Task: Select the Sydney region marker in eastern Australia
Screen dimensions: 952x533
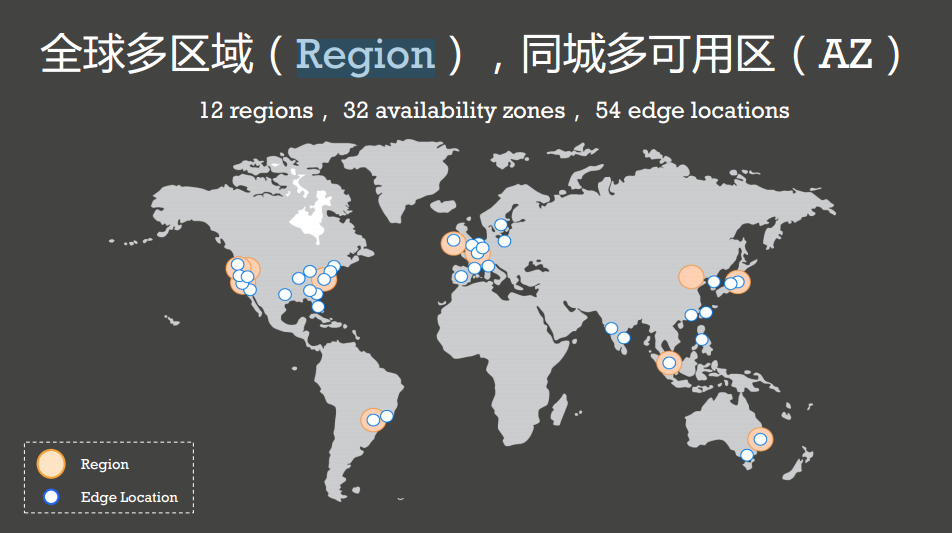Action: [x=760, y=439]
